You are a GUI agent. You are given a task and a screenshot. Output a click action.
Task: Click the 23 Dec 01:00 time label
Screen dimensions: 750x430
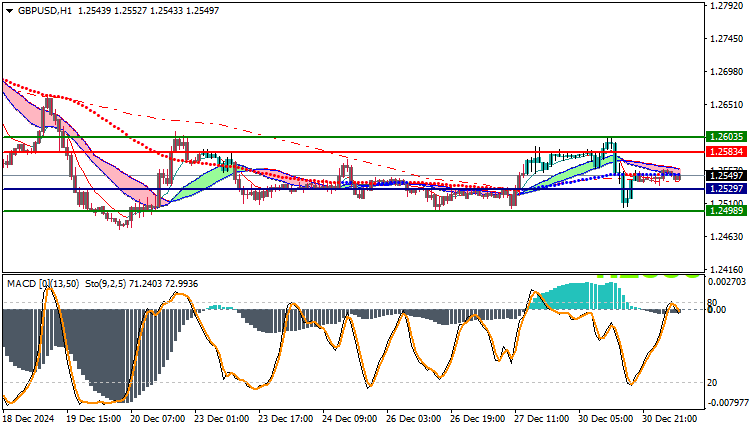pyautogui.click(x=221, y=419)
